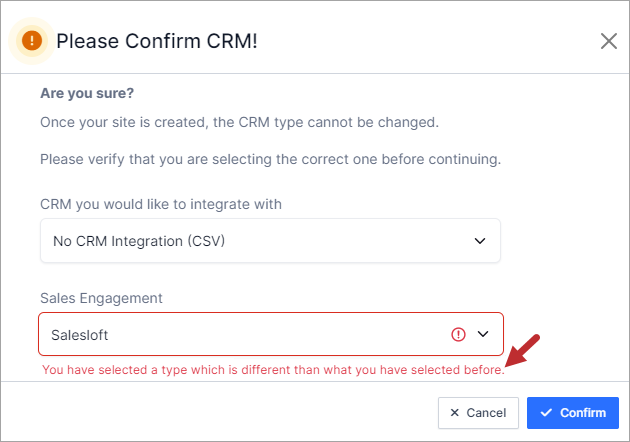Open the Salesloft Sales Engagement dropdown
The image size is (630, 442).
pyautogui.click(x=271, y=334)
